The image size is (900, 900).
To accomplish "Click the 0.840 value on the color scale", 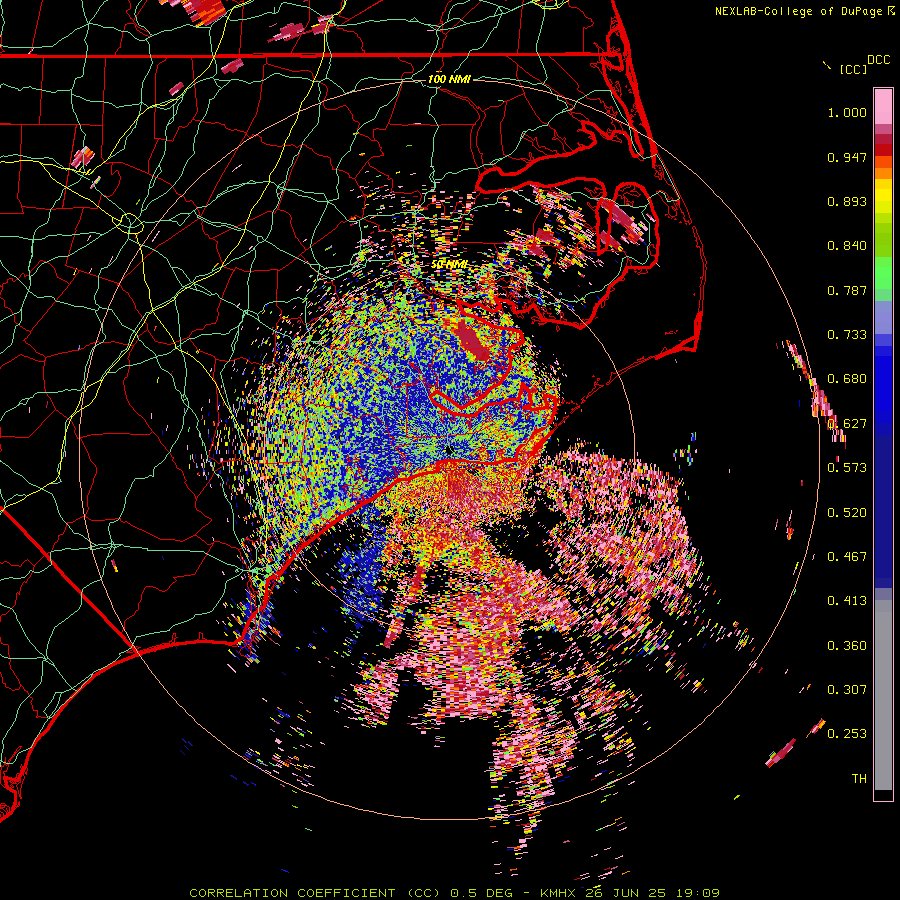I will tap(847, 246).
